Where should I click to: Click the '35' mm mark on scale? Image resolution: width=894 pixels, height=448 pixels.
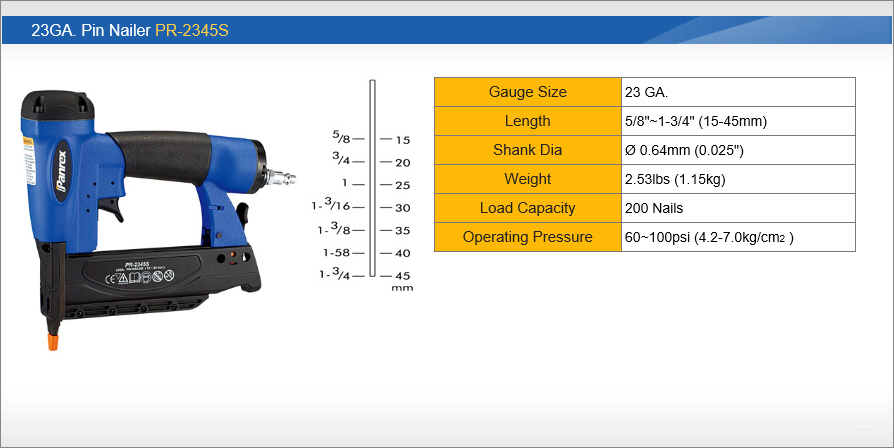coord(403,231)
